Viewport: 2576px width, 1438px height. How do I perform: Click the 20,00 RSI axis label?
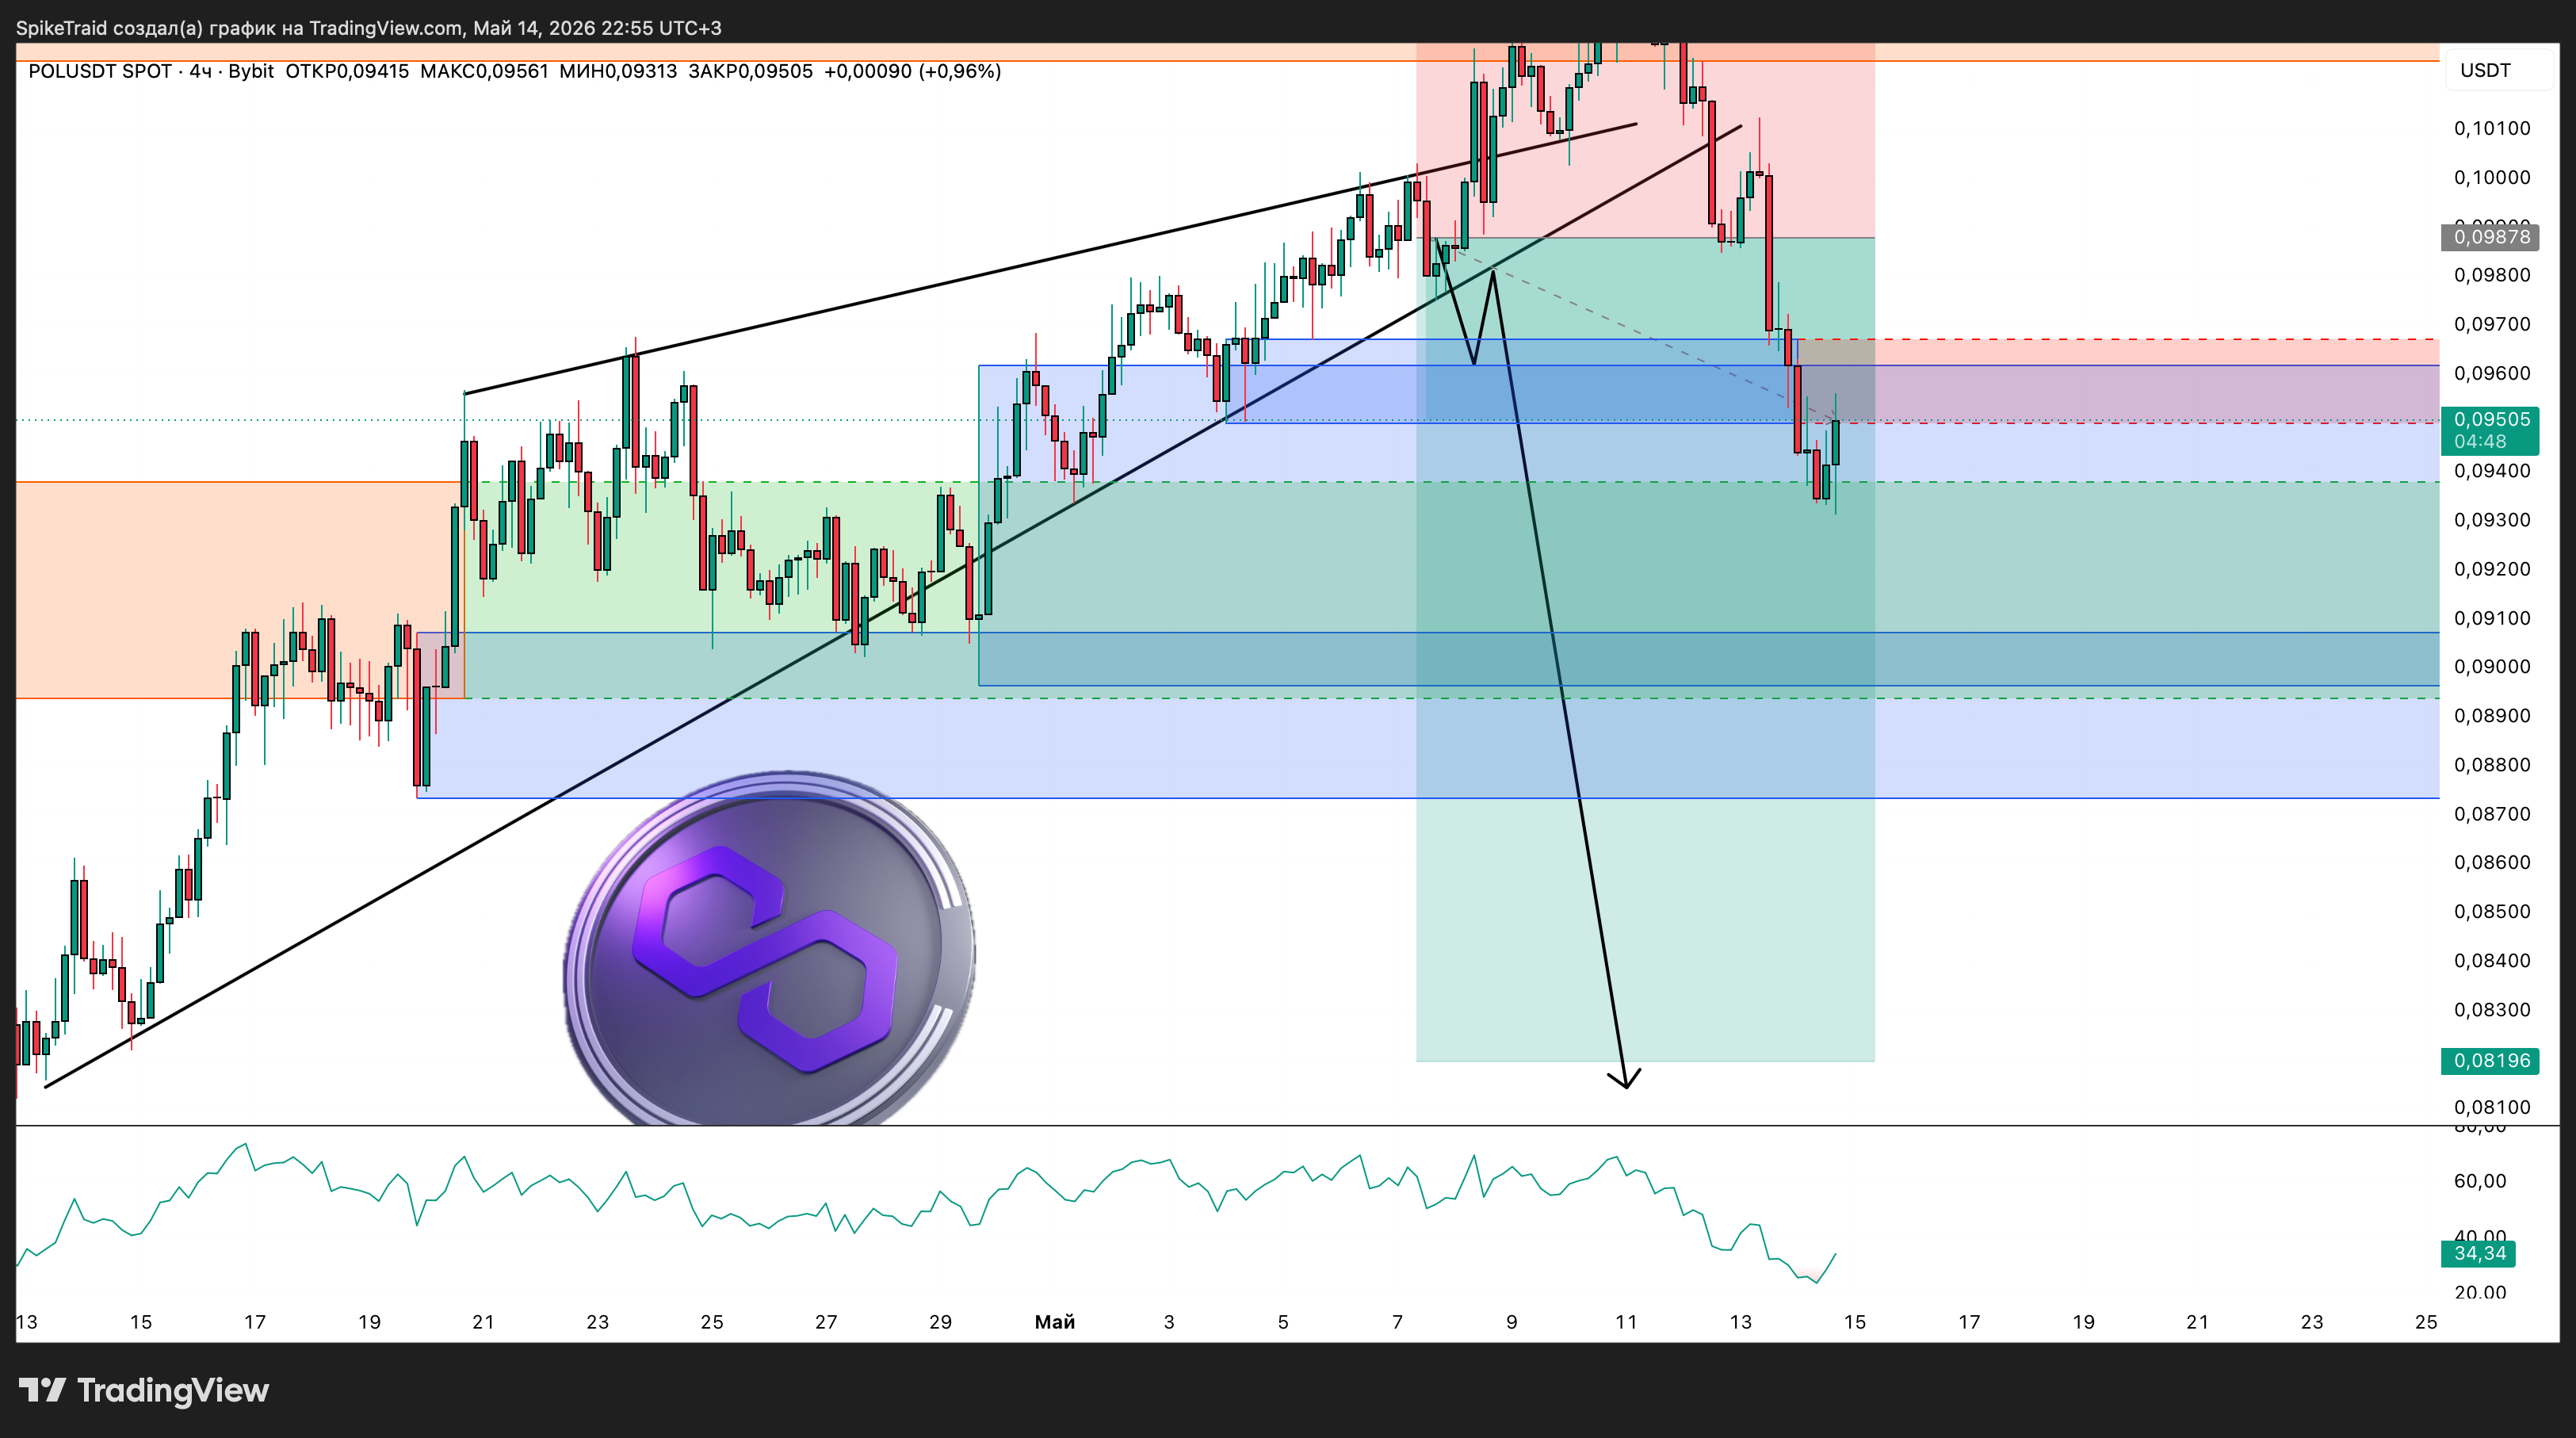tap(2480, 1293)
